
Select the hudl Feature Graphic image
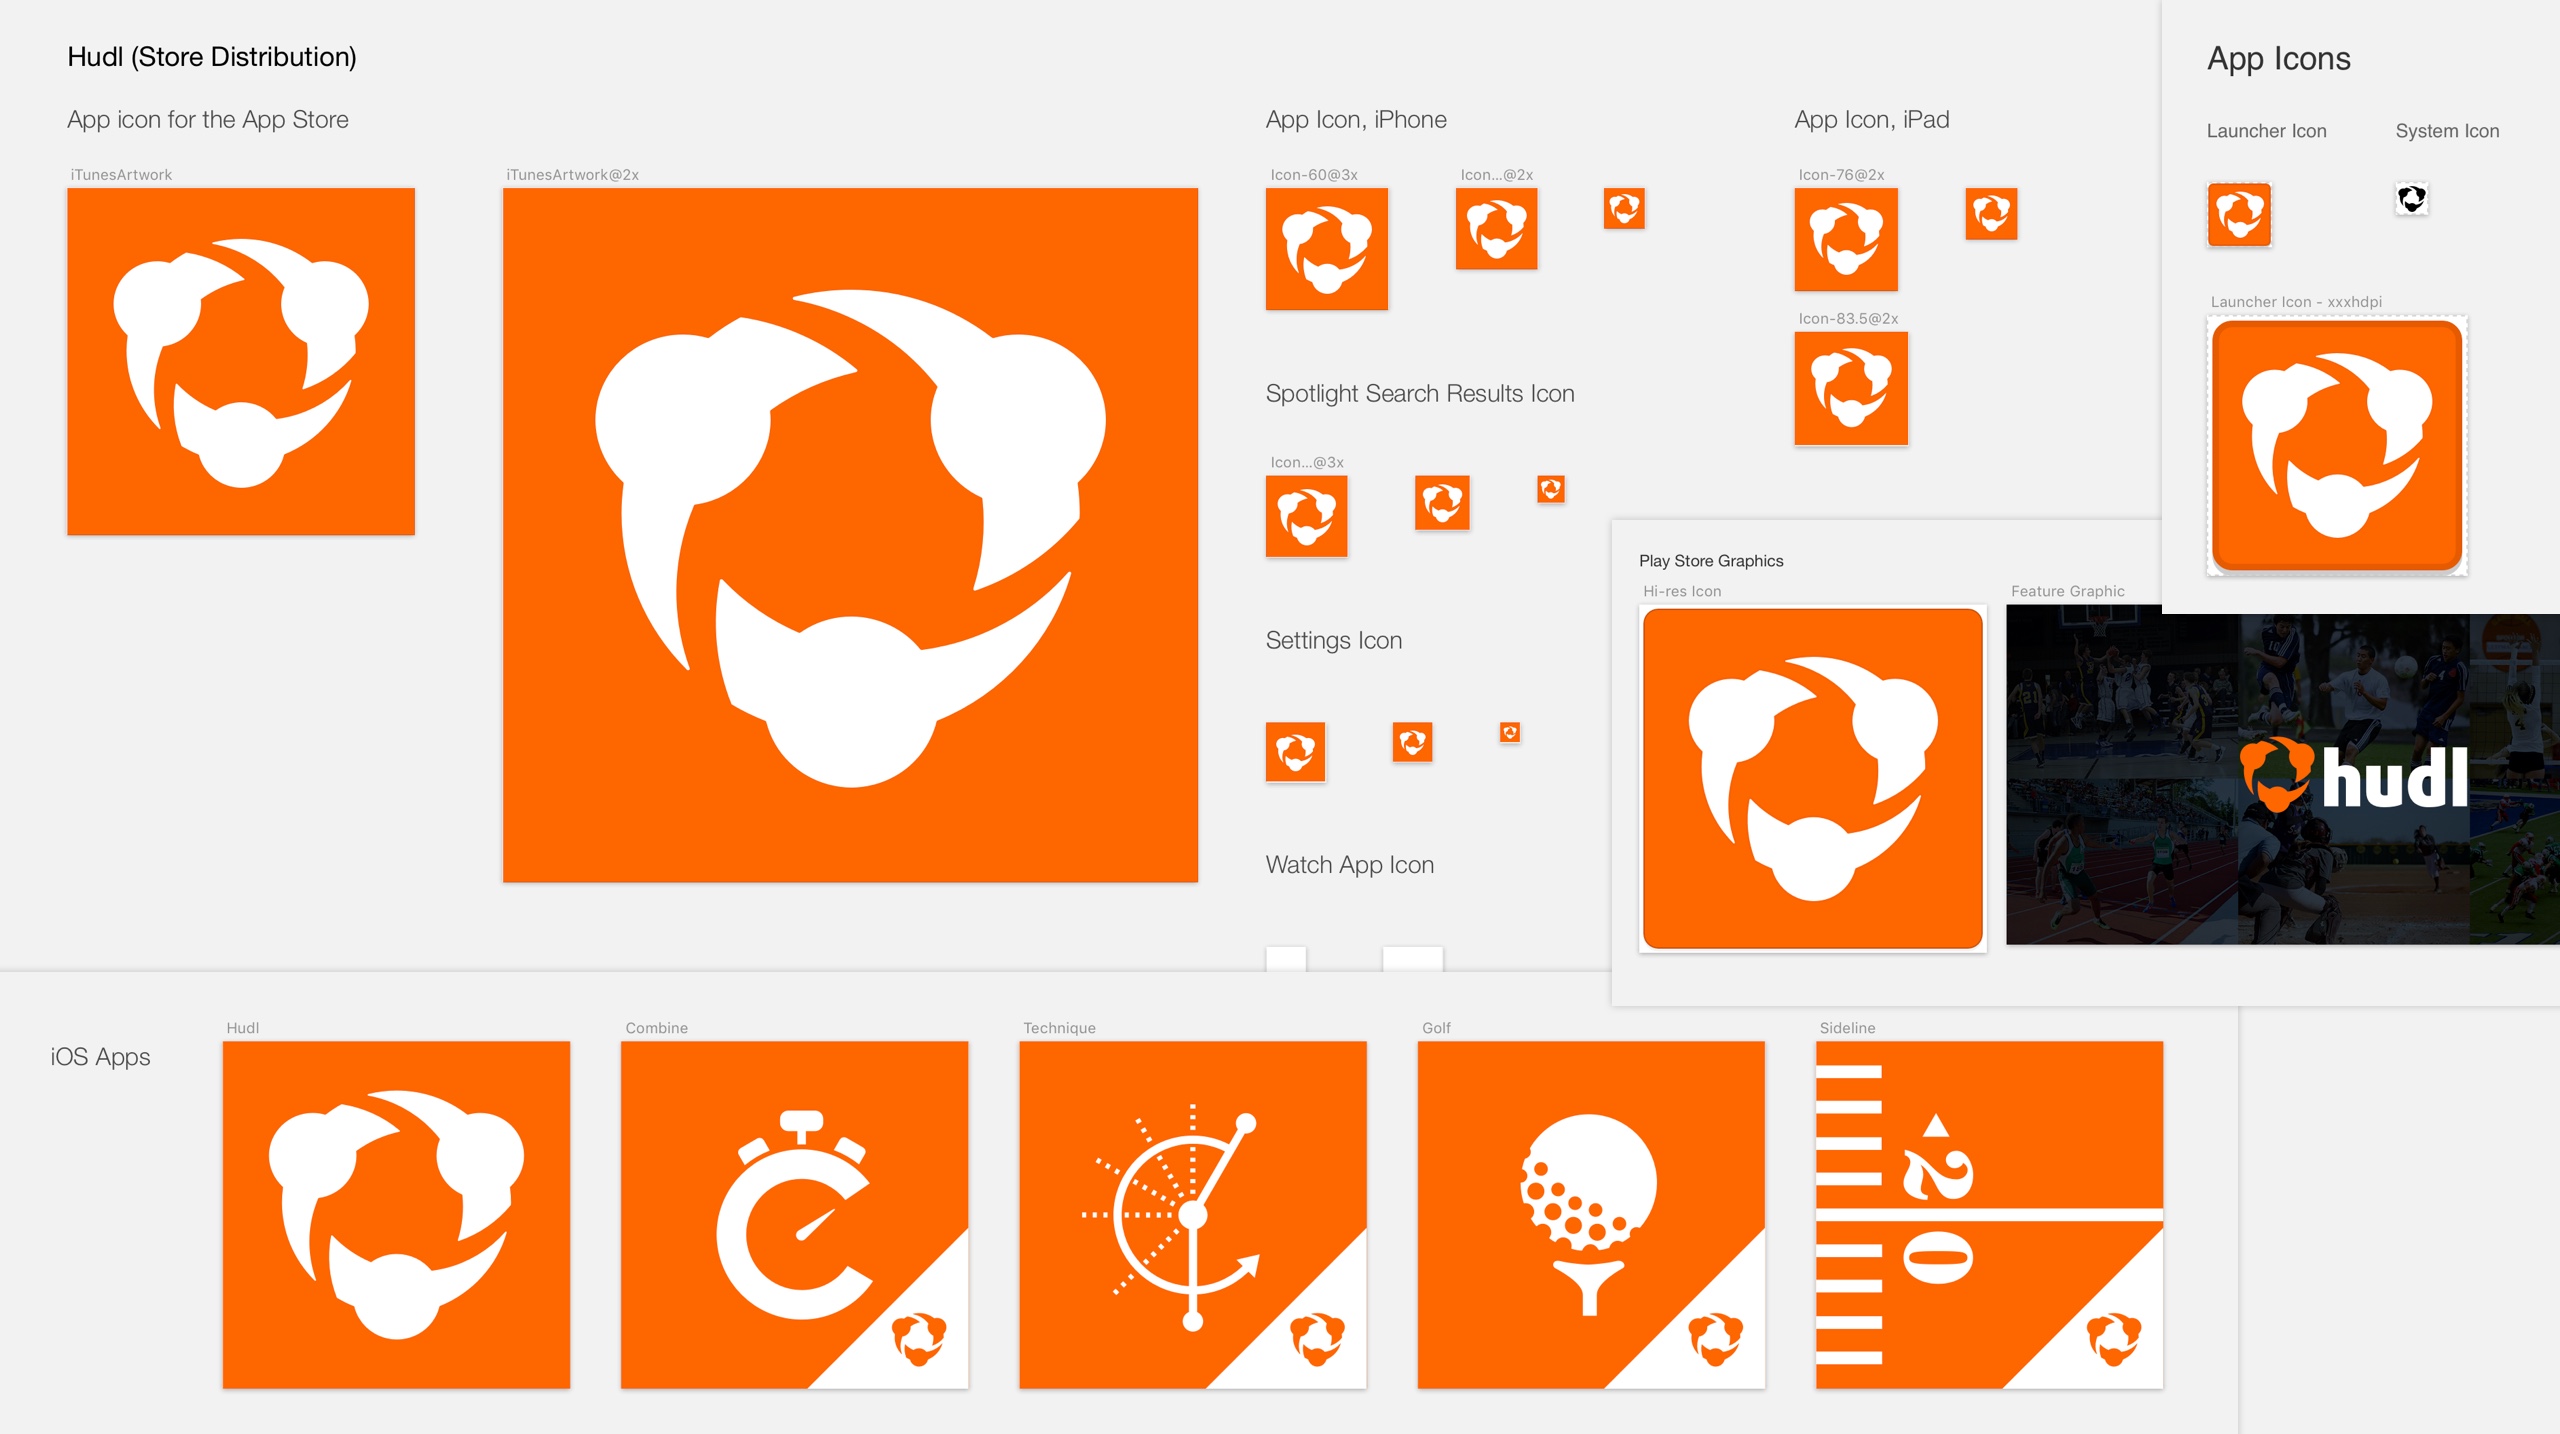pyautogui.click(x=2283, y=775)
